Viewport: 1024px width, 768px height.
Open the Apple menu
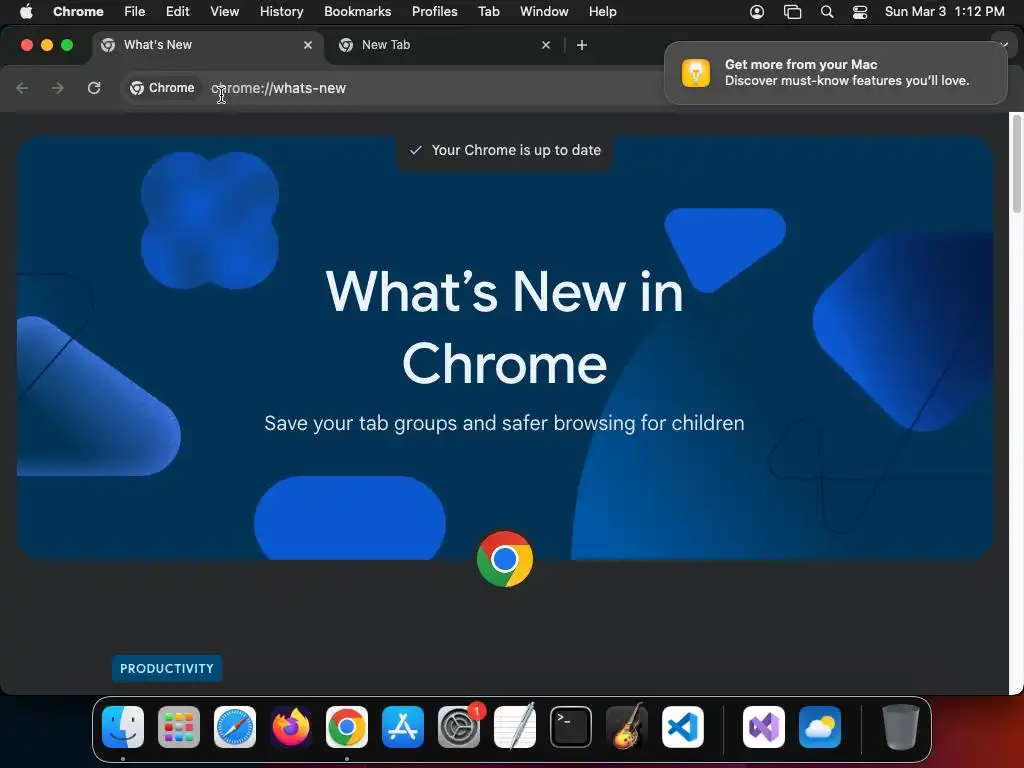(26, 11)
